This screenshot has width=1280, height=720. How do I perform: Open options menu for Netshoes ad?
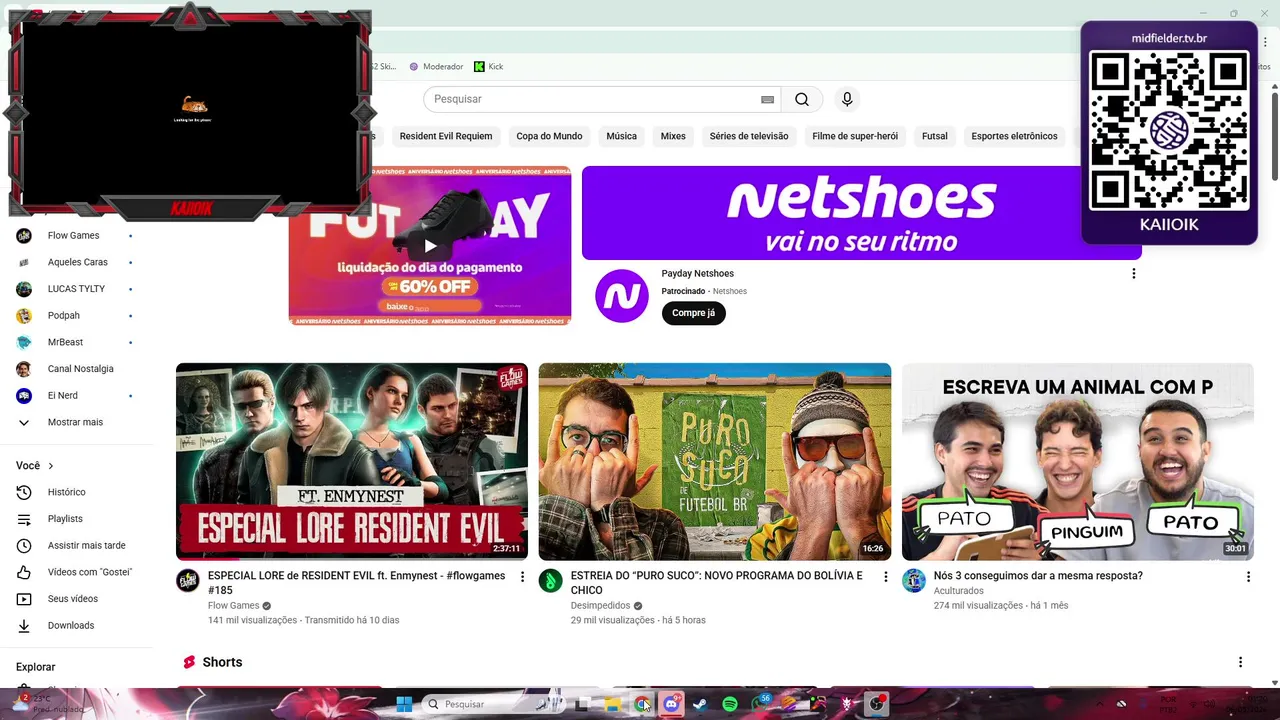click(1133, 274)
